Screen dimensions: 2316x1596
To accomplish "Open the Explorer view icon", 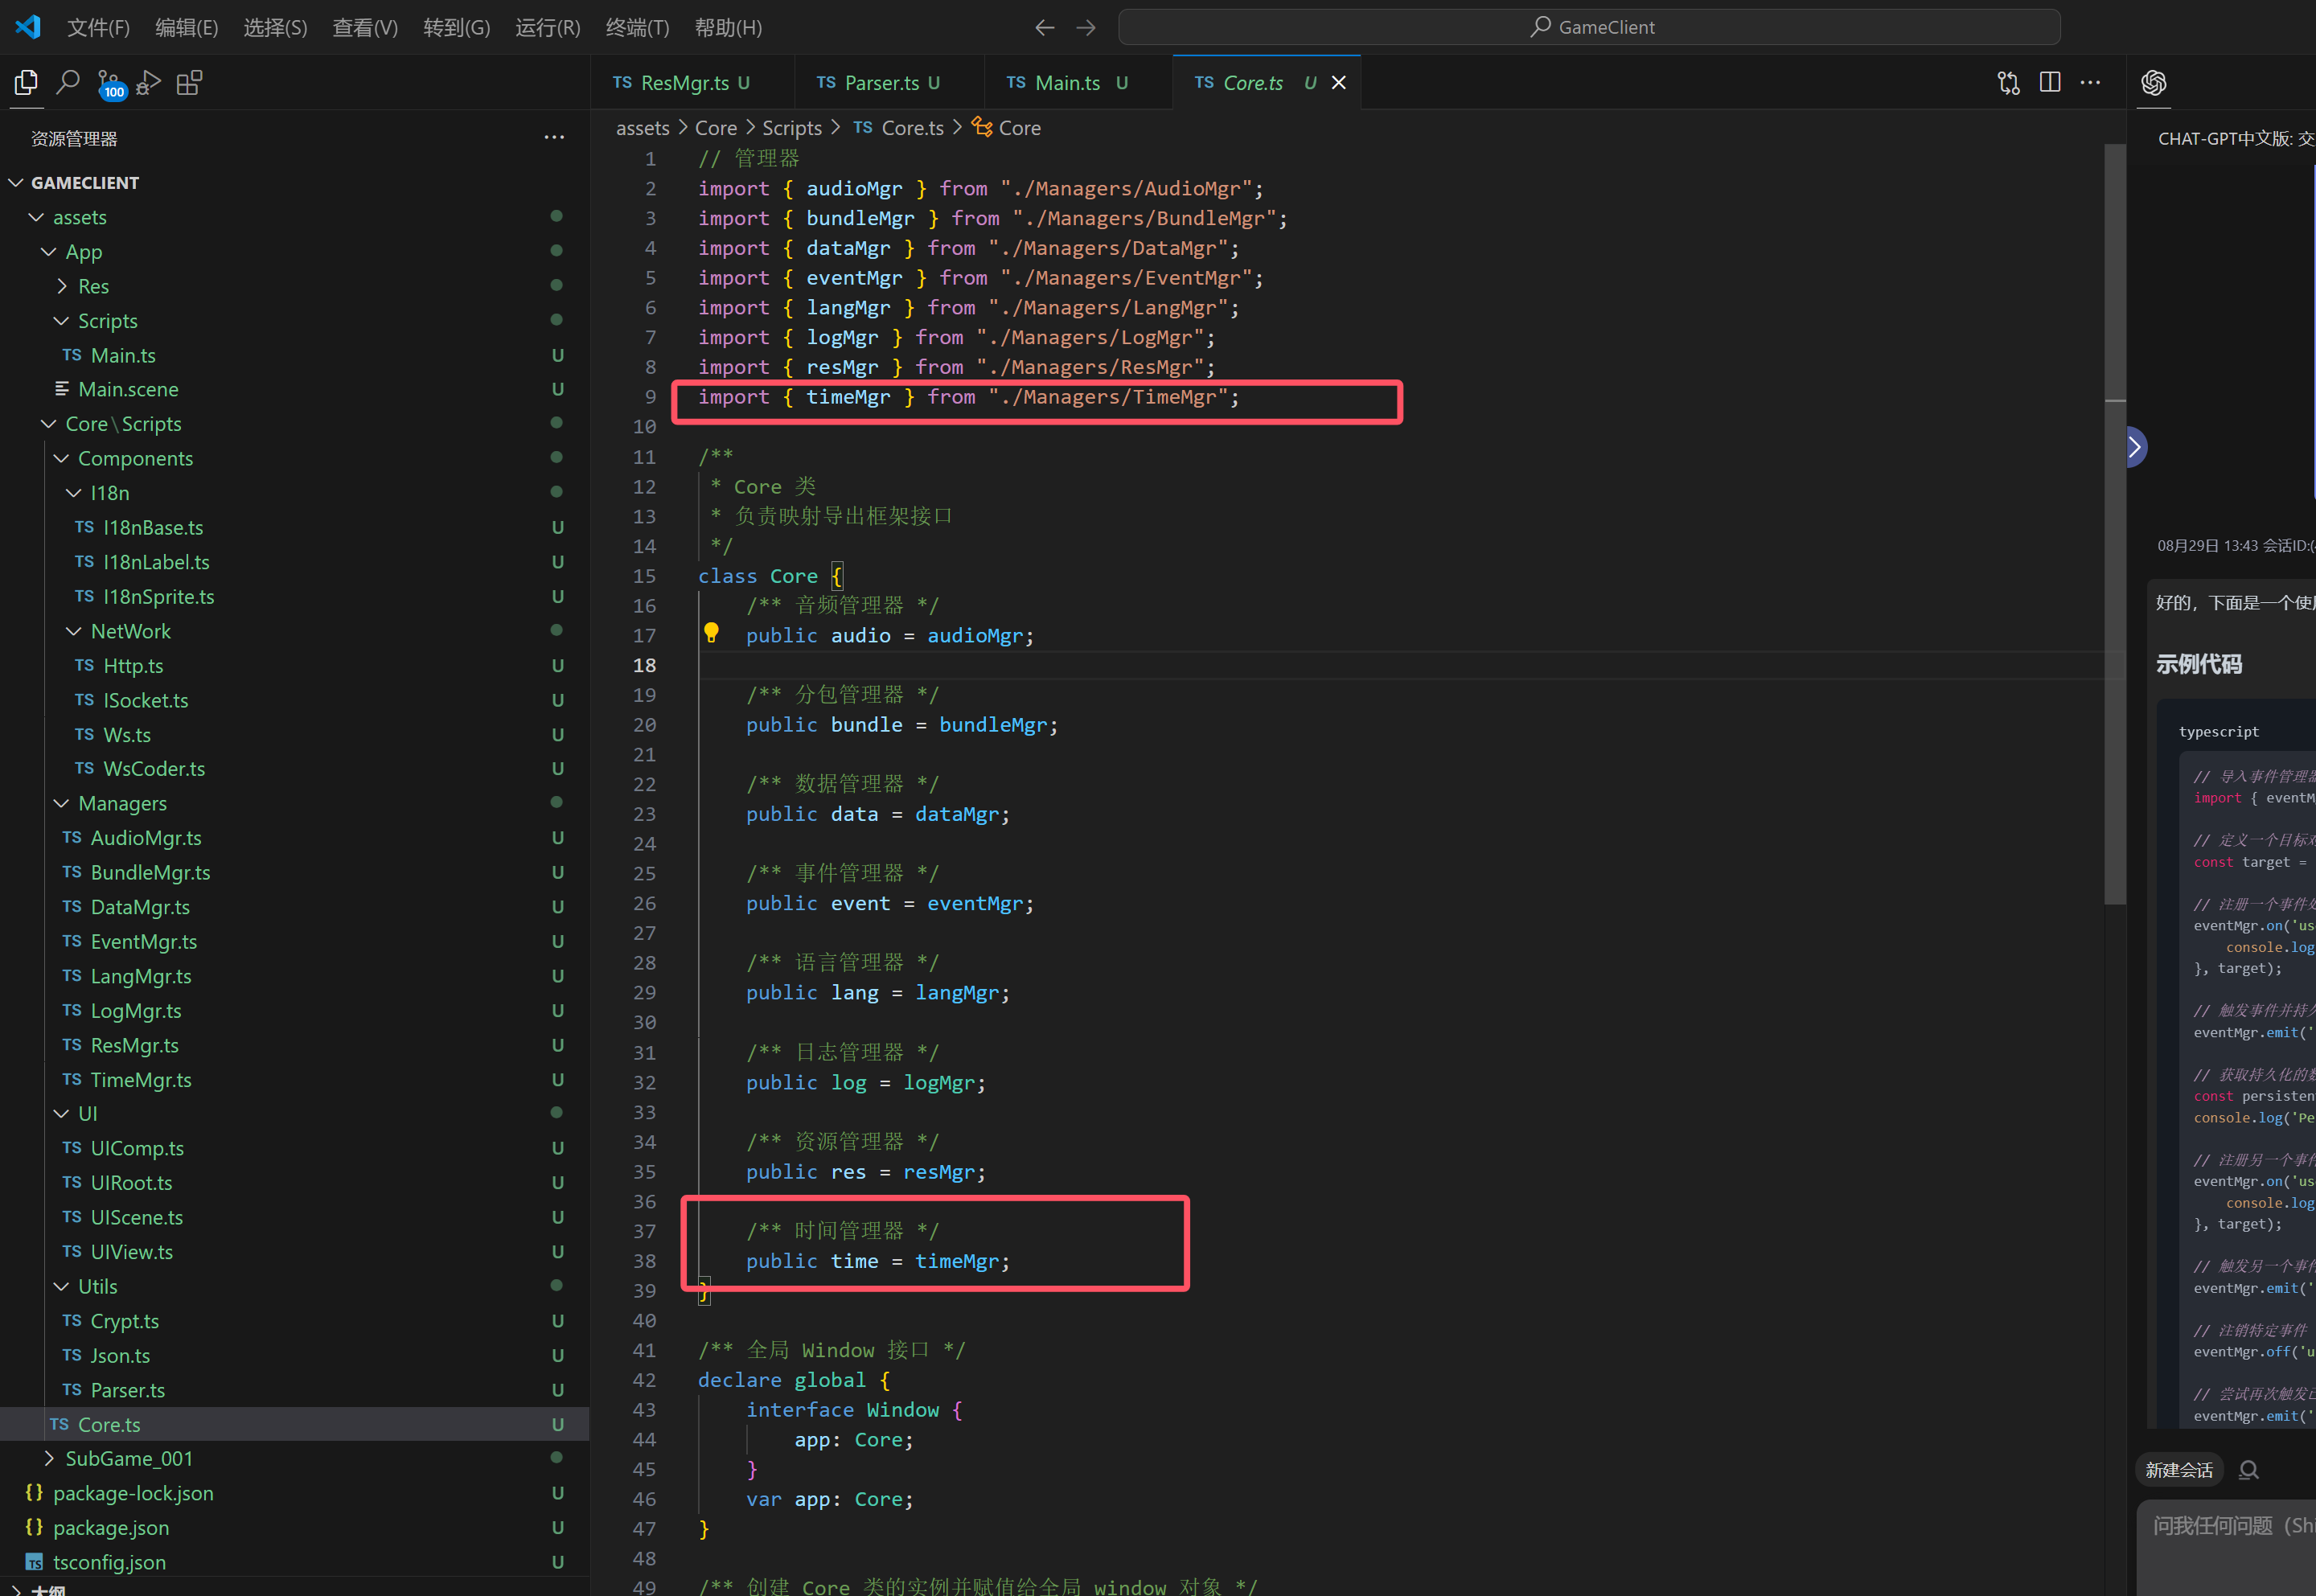I will 27,82.
